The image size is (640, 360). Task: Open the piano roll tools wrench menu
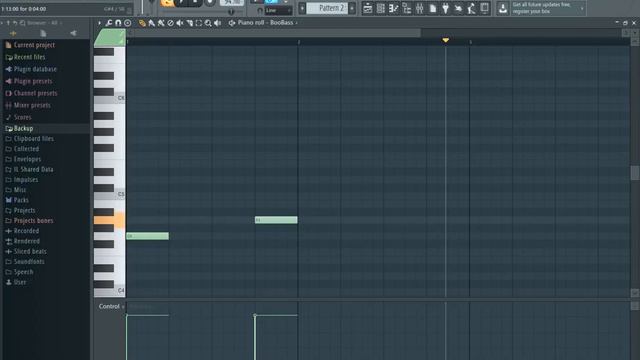[109, 23]
